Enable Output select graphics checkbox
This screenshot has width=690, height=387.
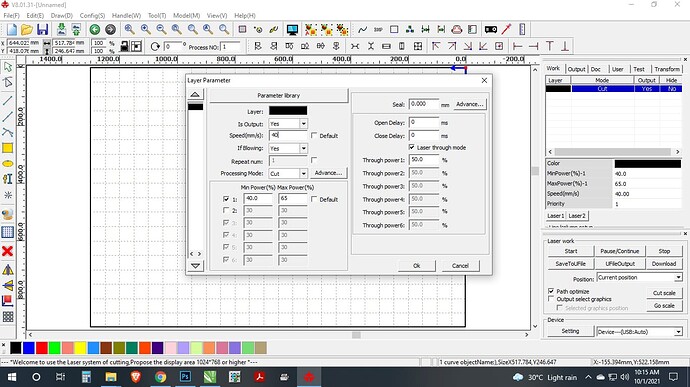551,299
